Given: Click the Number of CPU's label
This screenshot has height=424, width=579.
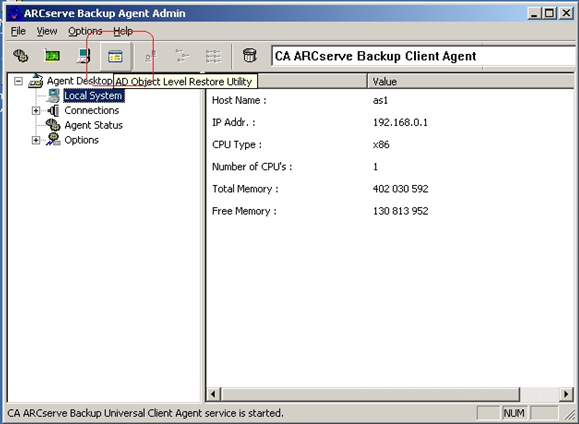Looking at the screenshot, I should click(x=252, y=167).
